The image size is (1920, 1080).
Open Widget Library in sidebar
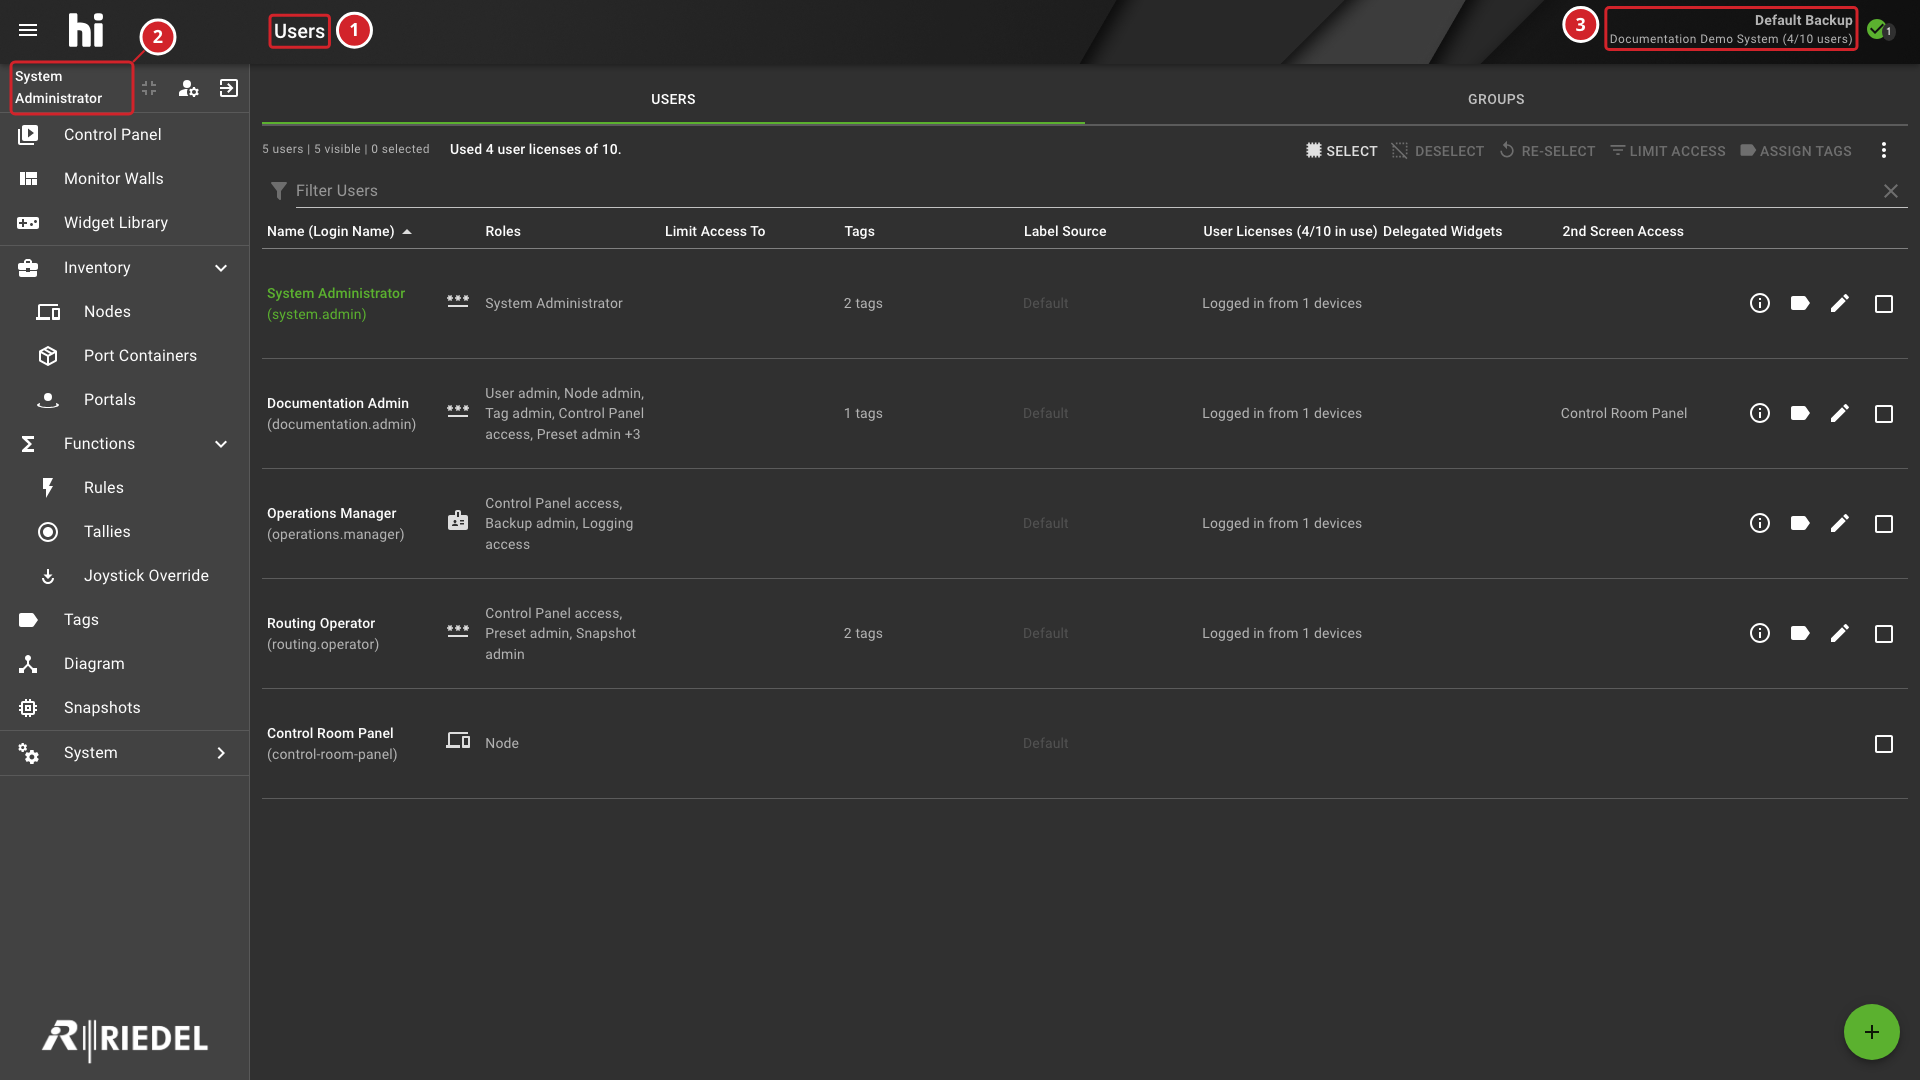pos(124,223)
